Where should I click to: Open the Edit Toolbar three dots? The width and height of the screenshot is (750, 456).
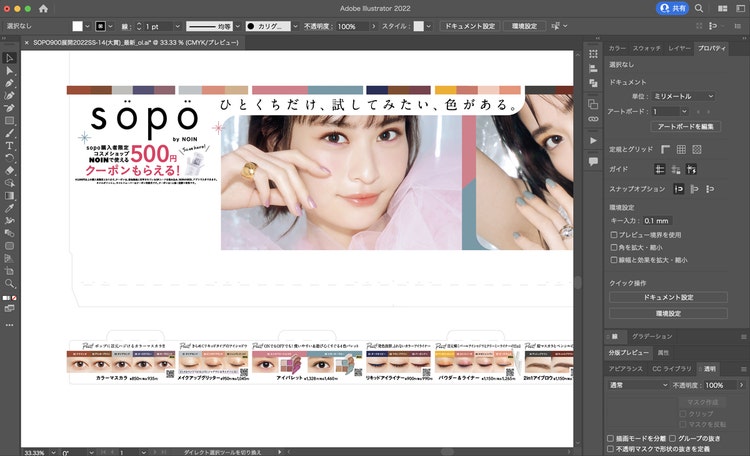click(9, 325)
